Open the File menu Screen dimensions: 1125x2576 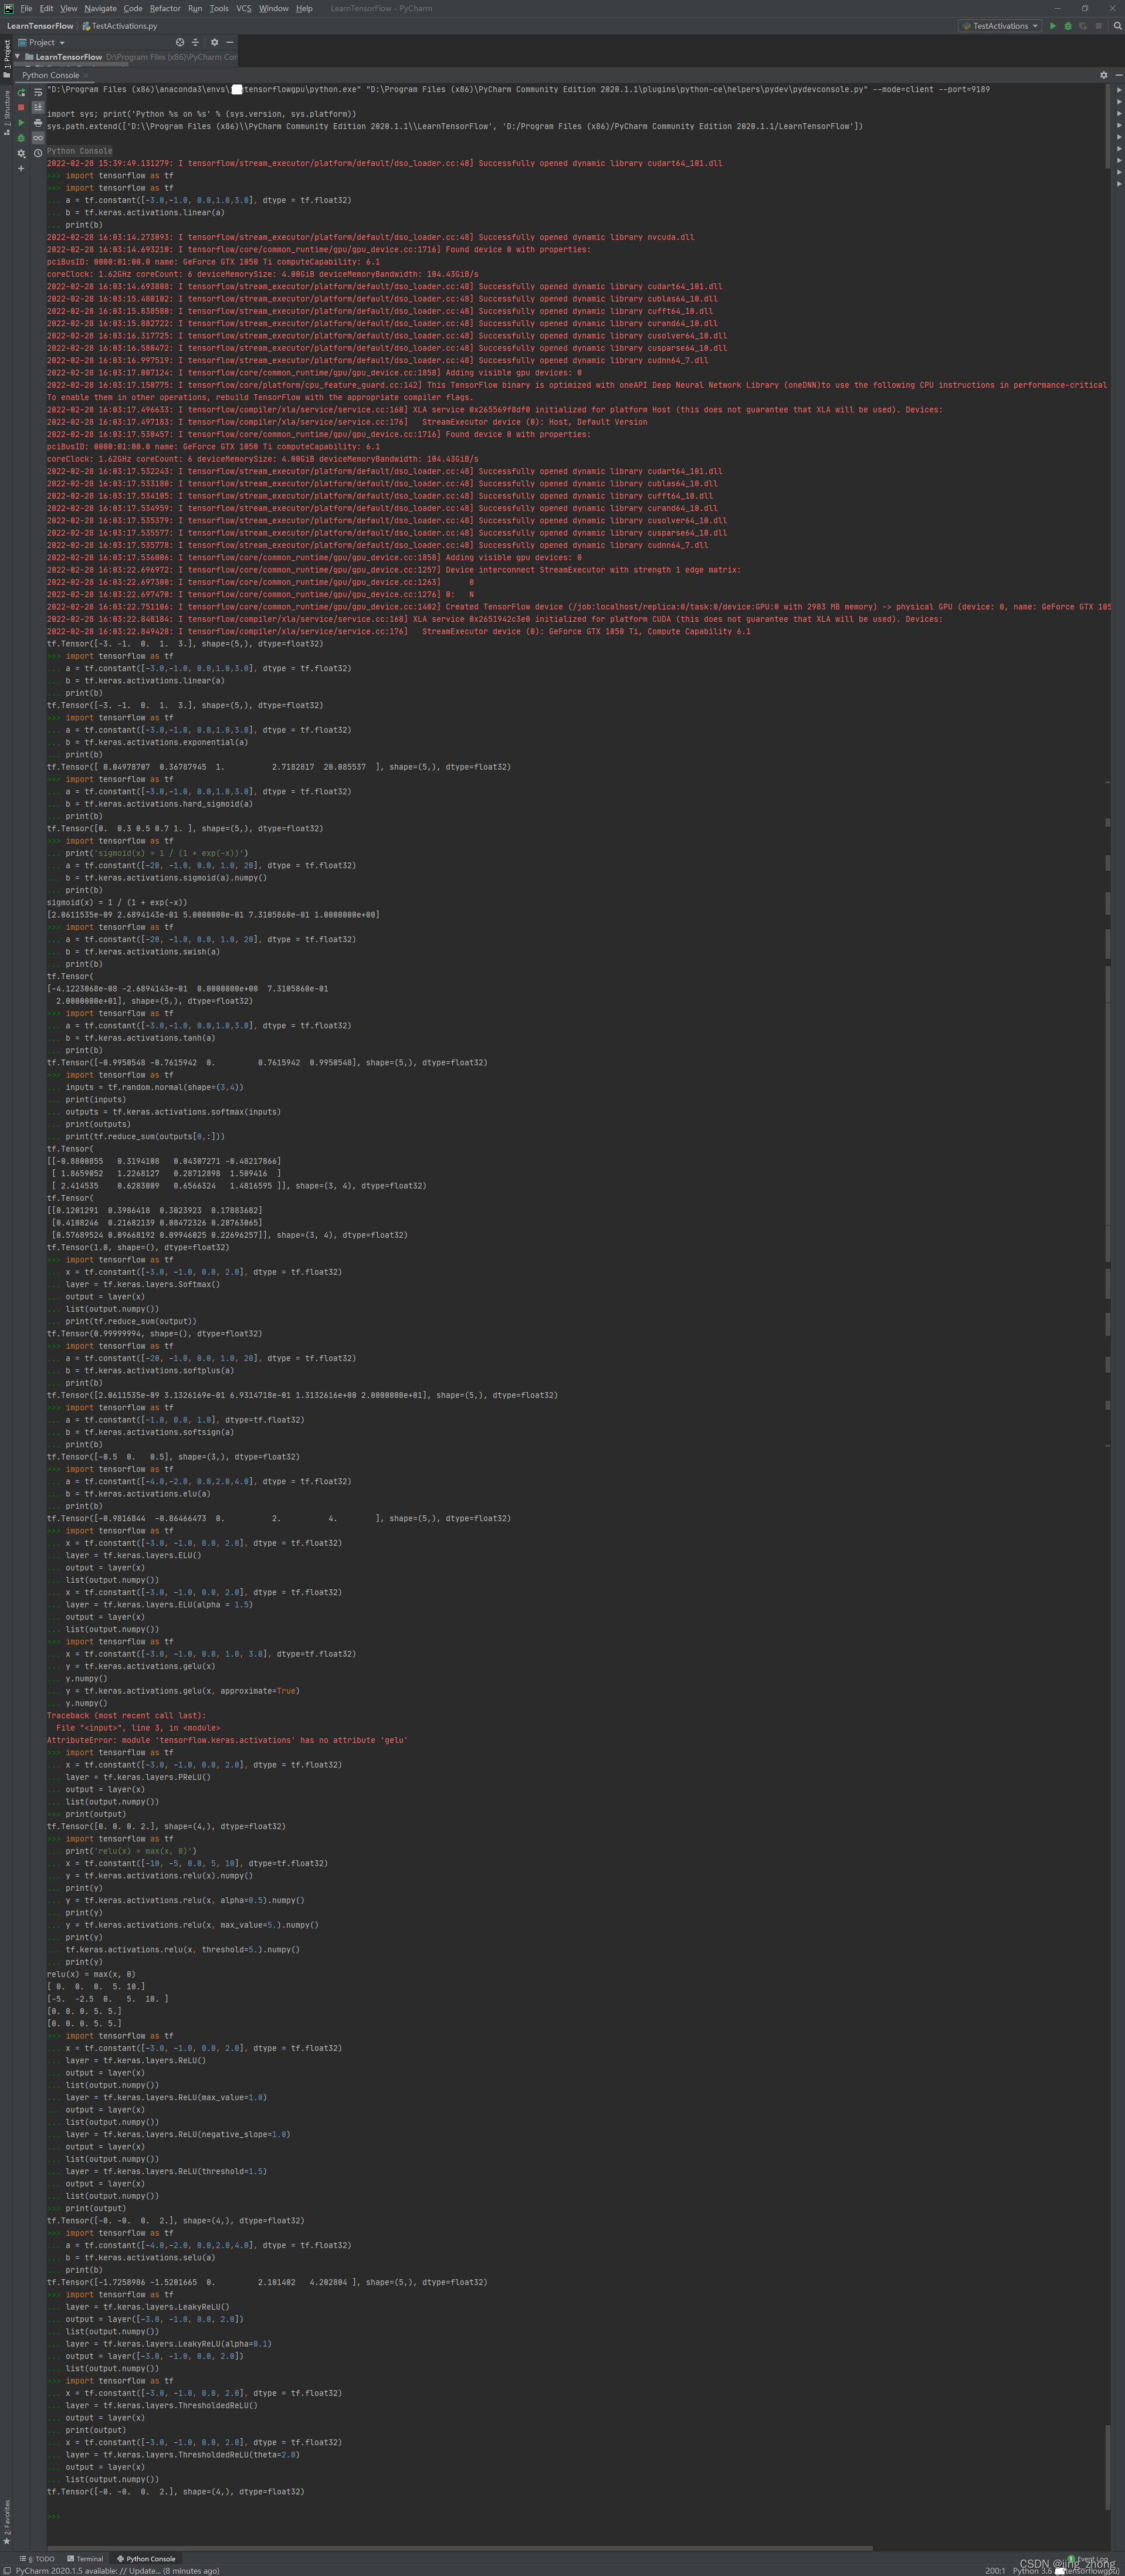point(26,8)
